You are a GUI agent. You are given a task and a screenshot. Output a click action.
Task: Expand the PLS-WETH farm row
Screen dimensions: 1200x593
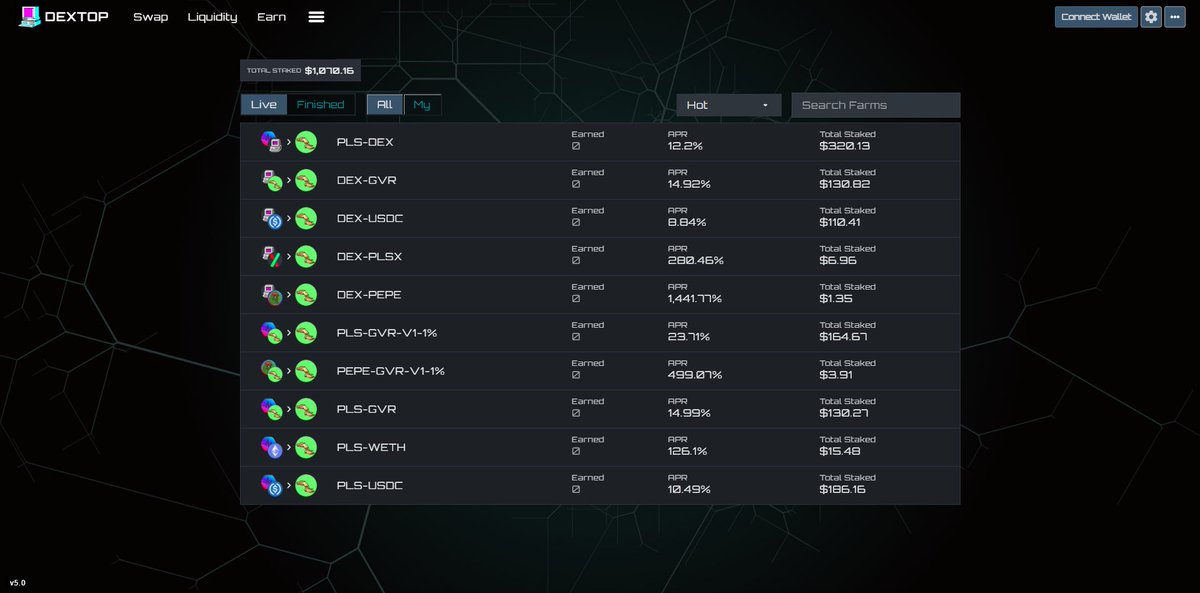(600, 447)
